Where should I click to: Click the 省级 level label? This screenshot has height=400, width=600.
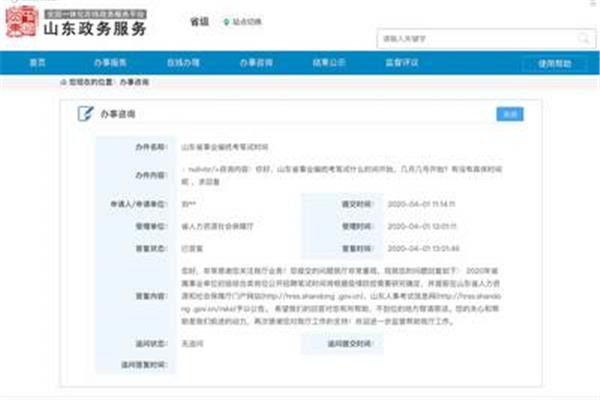coord(199,21)
